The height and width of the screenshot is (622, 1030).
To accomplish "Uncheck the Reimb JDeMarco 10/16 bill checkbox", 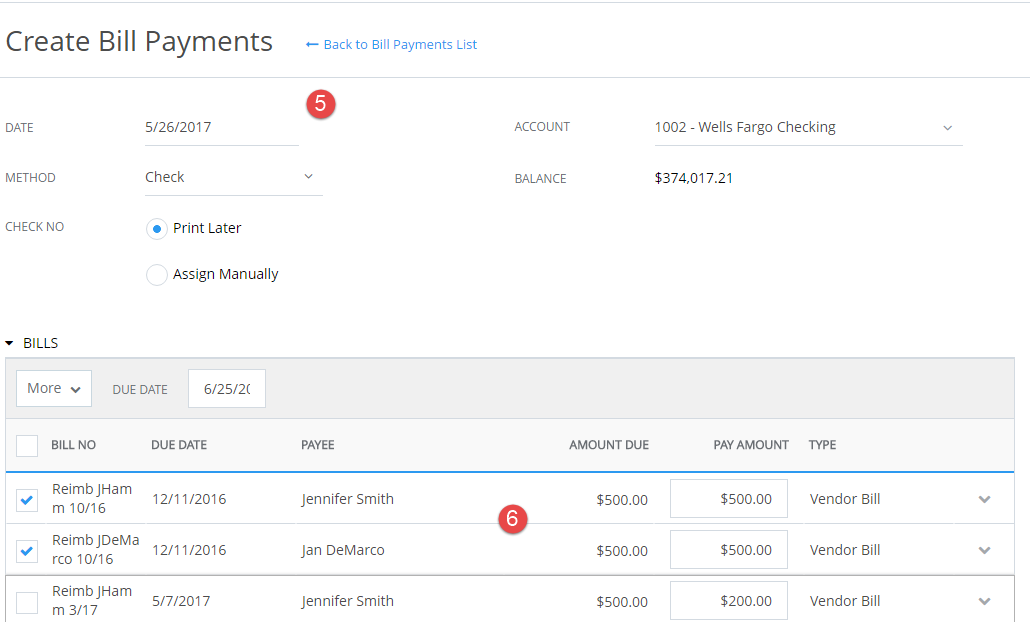I will pos(27,550).
